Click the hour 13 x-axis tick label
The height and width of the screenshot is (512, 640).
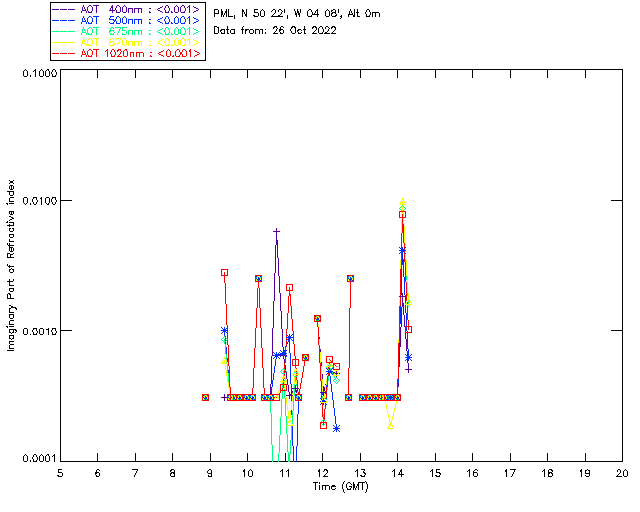click(360, 473)
